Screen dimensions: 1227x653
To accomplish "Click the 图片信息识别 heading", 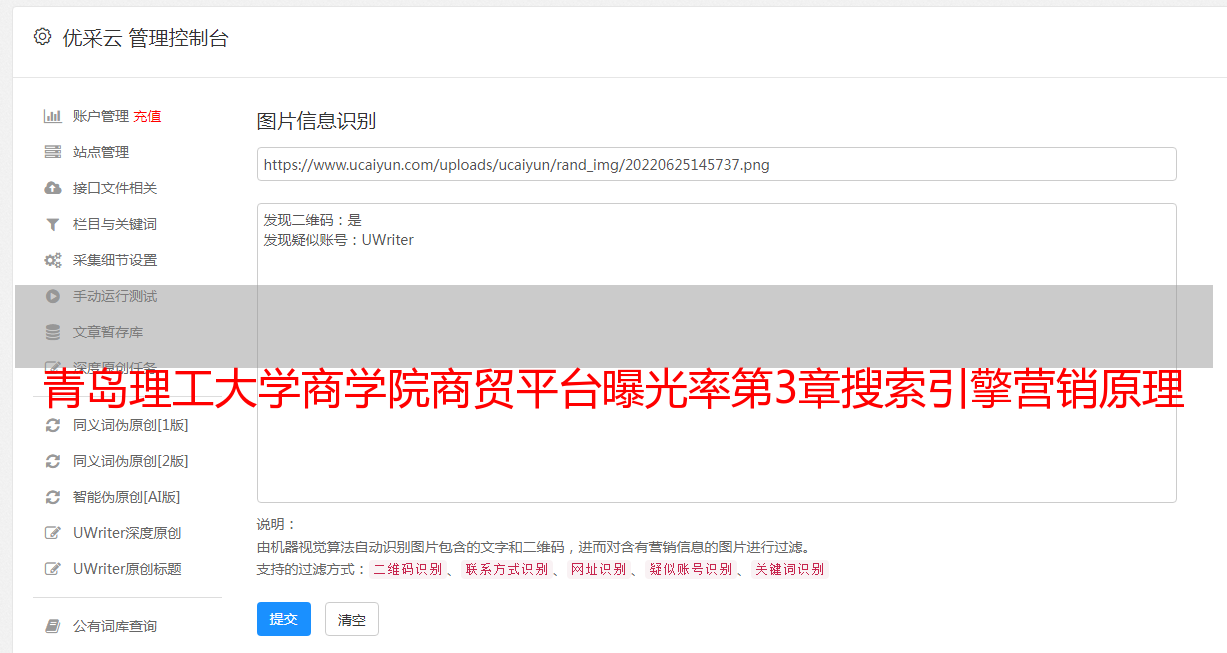I will tap(316, 121).
